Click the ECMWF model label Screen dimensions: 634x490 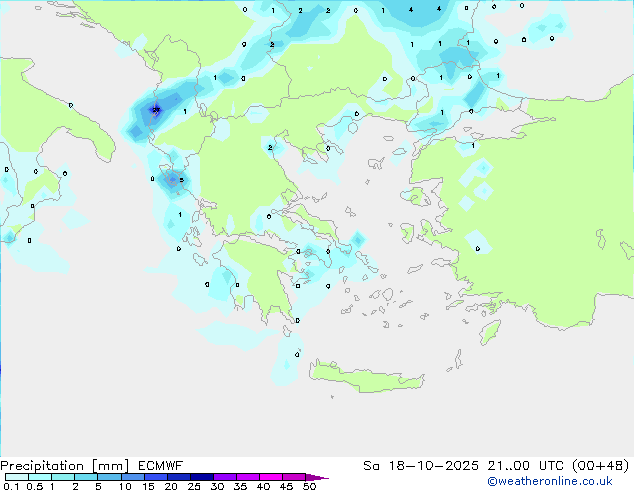pos(161,466)
